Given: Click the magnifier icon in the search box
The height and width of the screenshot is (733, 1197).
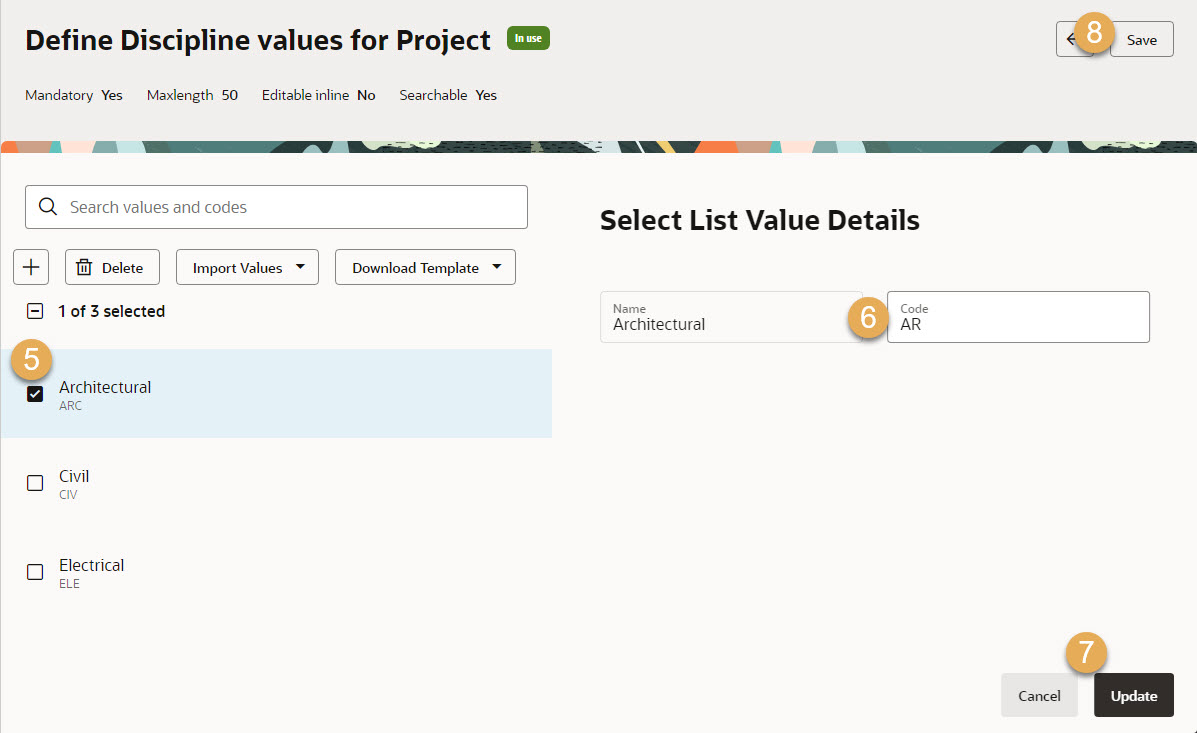Looking at the screenshot, I should click(x=47, y=207).
